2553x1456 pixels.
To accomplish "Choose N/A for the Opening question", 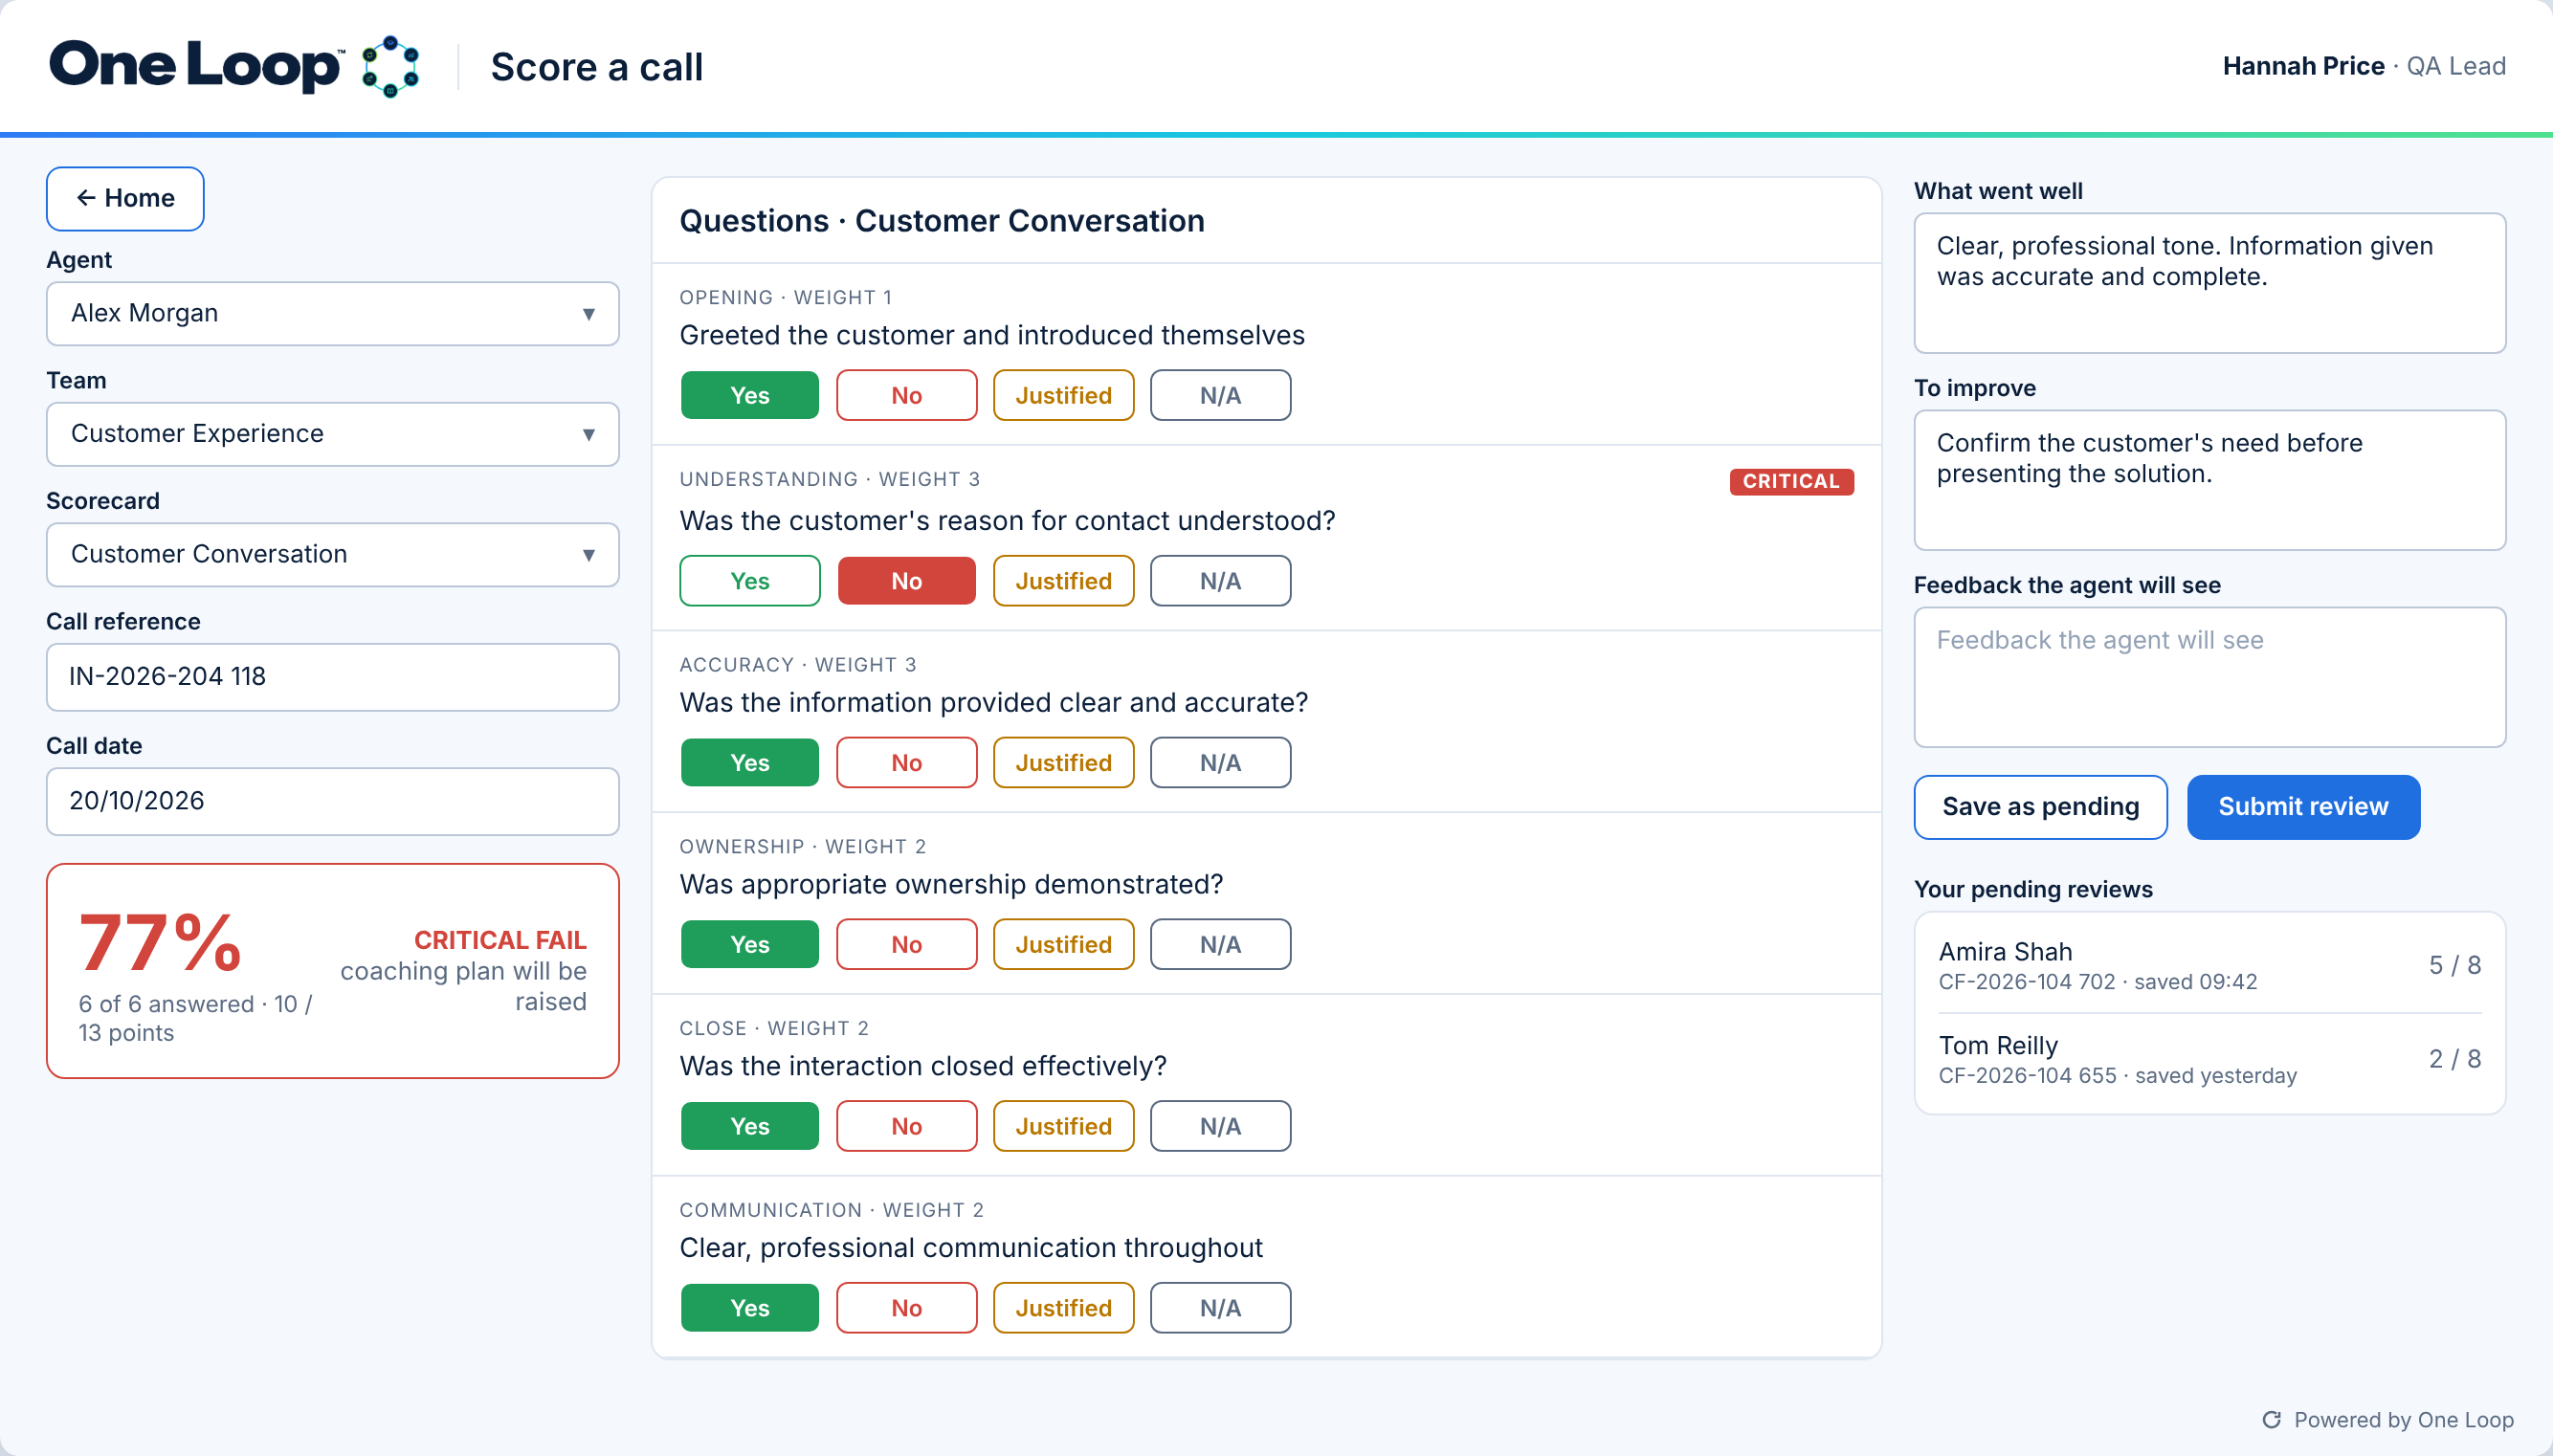I will pyautogui.click(x=1221, y=395).
